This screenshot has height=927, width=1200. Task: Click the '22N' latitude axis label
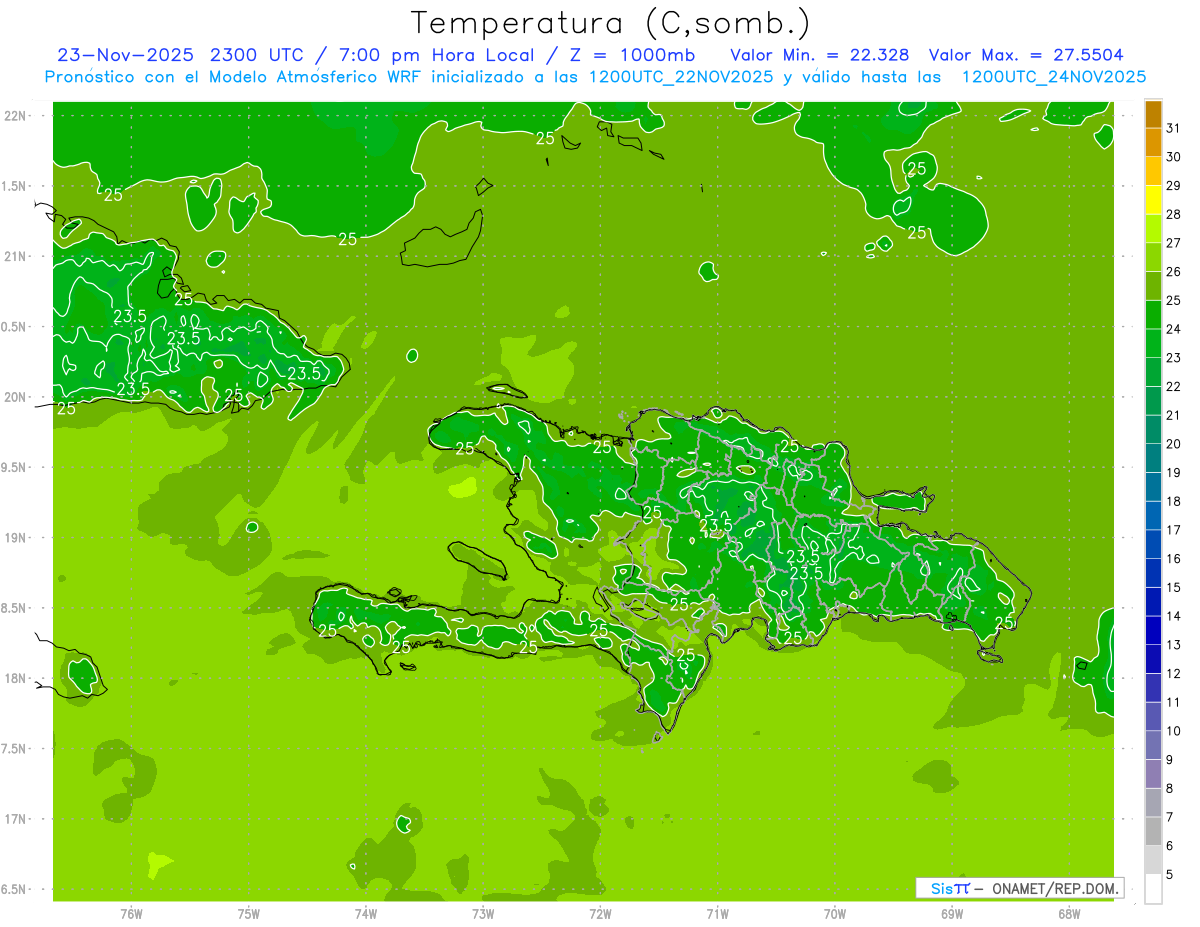click(x=15, y=115)
